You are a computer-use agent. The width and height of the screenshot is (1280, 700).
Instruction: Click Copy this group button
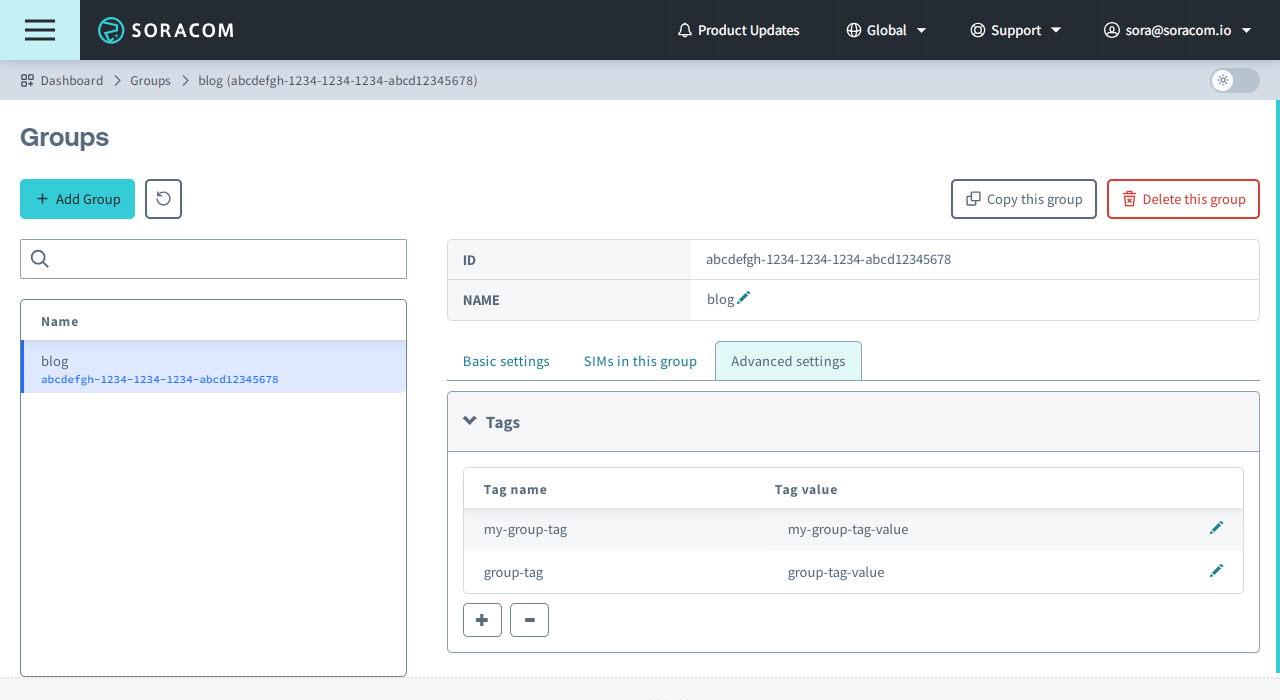(x=1023, y=199)
